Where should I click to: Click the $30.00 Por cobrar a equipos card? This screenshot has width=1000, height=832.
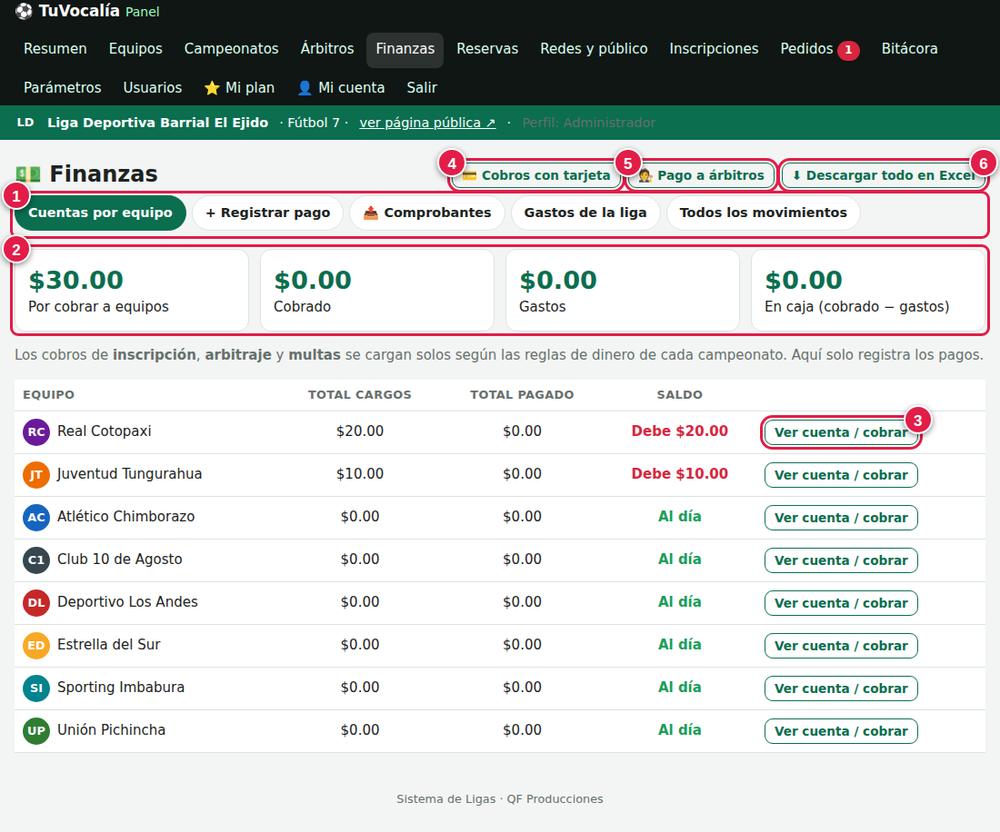[131, 290]
